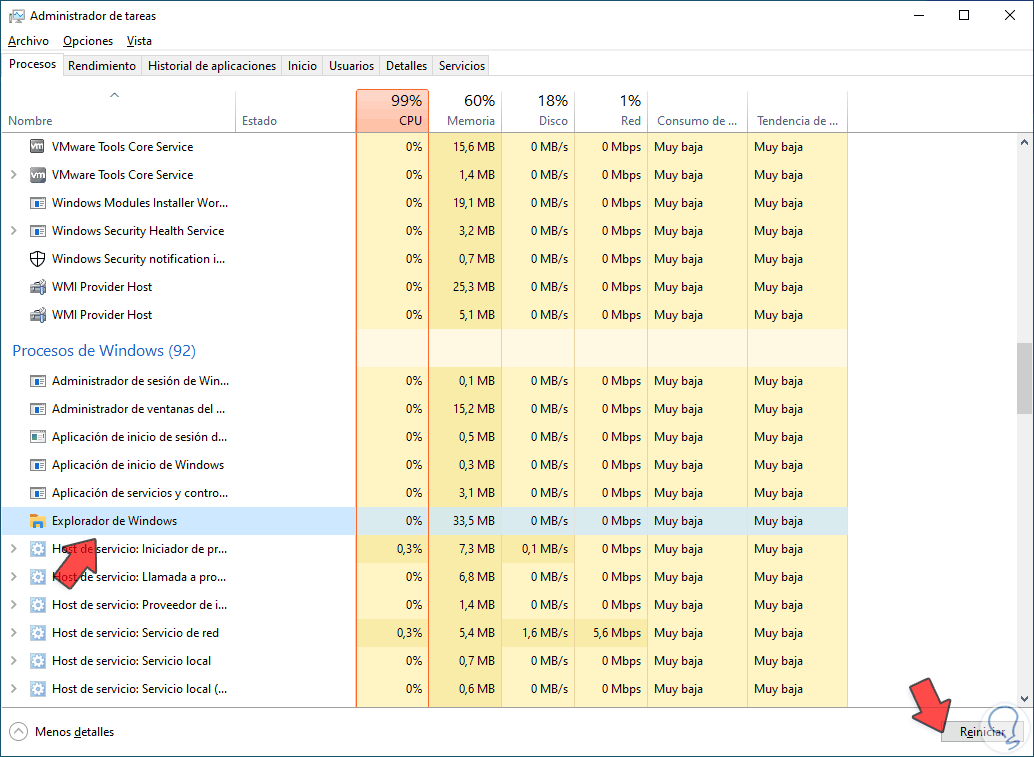Switch to the Servicios tab
The height and width of the screenshot is (757, 1034).
tap(461, 66)
